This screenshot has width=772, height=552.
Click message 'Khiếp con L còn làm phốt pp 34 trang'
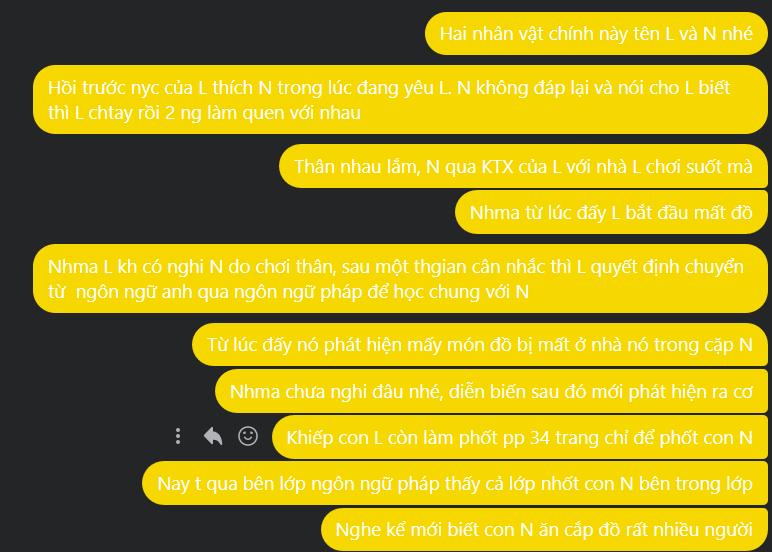click(x=520, y=437)
